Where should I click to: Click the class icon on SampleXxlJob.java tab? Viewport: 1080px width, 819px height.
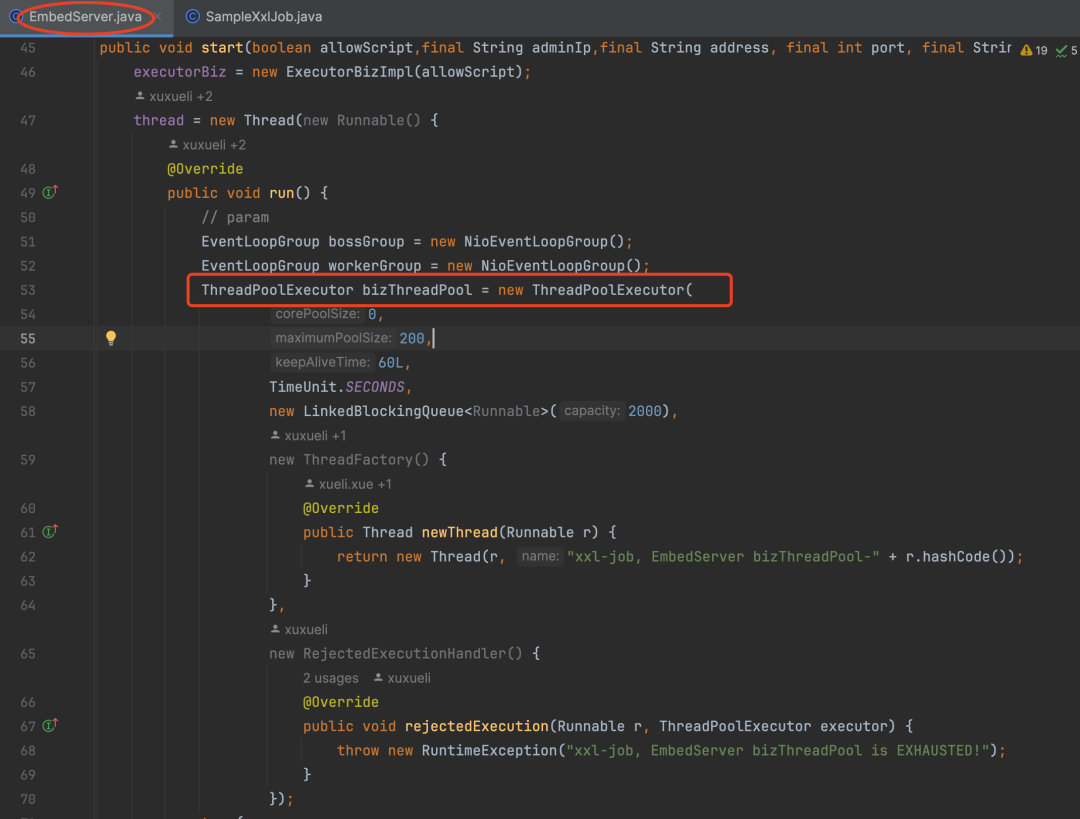193,17
